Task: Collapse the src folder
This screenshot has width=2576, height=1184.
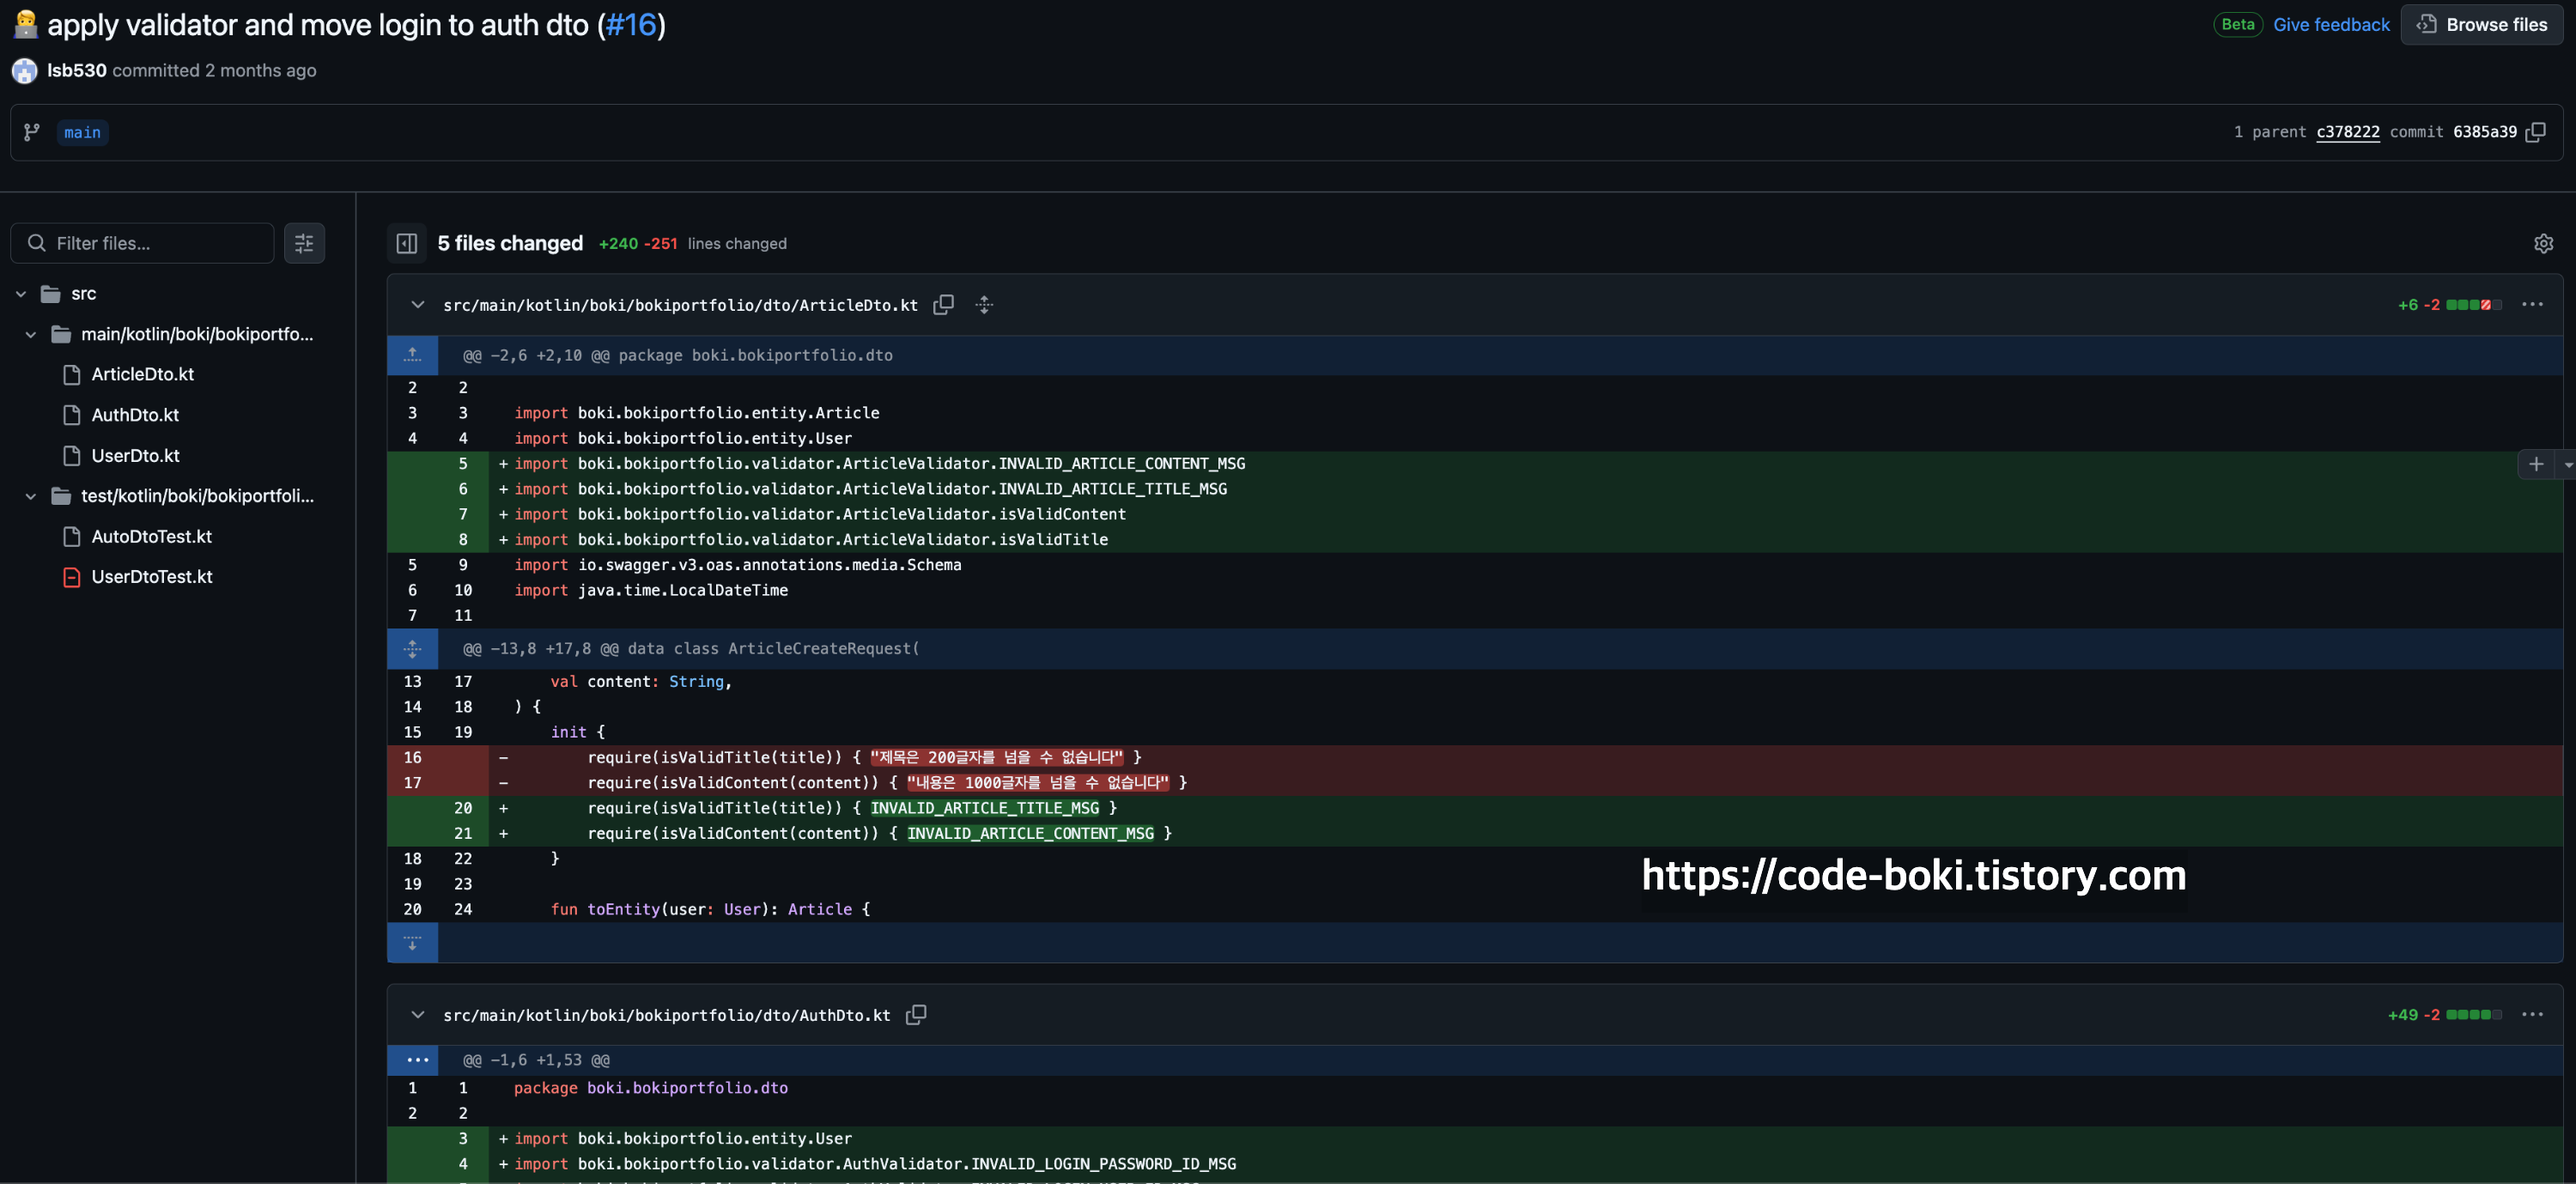Action: (x=21, y=294)
